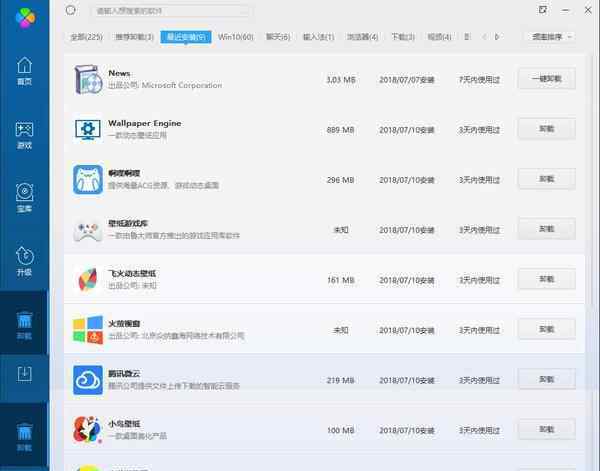This screenshot has height=471, width=600.
Task: Click the blue cloud Tencent Weiyun icon
Action: coord(88,380)
